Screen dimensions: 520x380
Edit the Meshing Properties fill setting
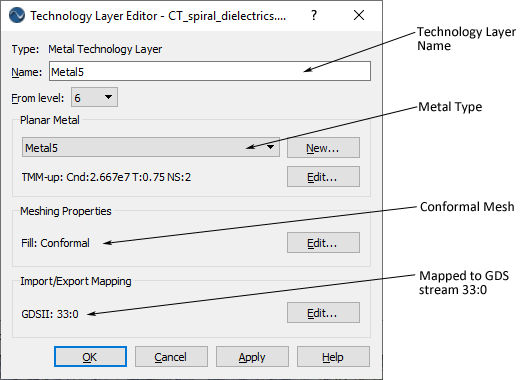point(323,243)
